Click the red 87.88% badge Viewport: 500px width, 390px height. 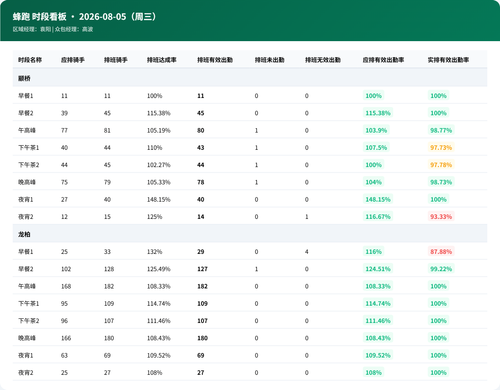441,252
